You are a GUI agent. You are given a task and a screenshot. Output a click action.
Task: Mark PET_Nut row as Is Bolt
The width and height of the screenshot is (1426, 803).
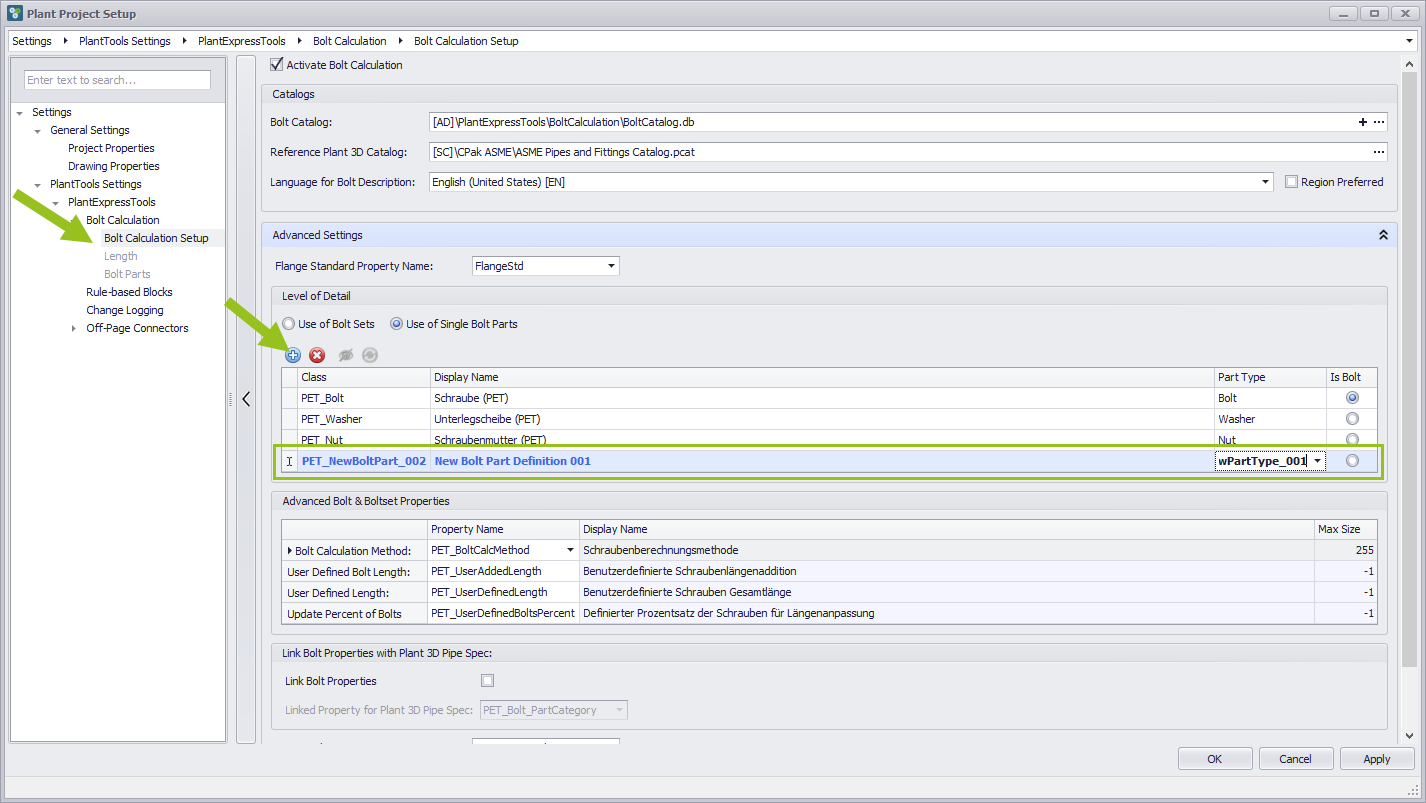[1352, 439]
